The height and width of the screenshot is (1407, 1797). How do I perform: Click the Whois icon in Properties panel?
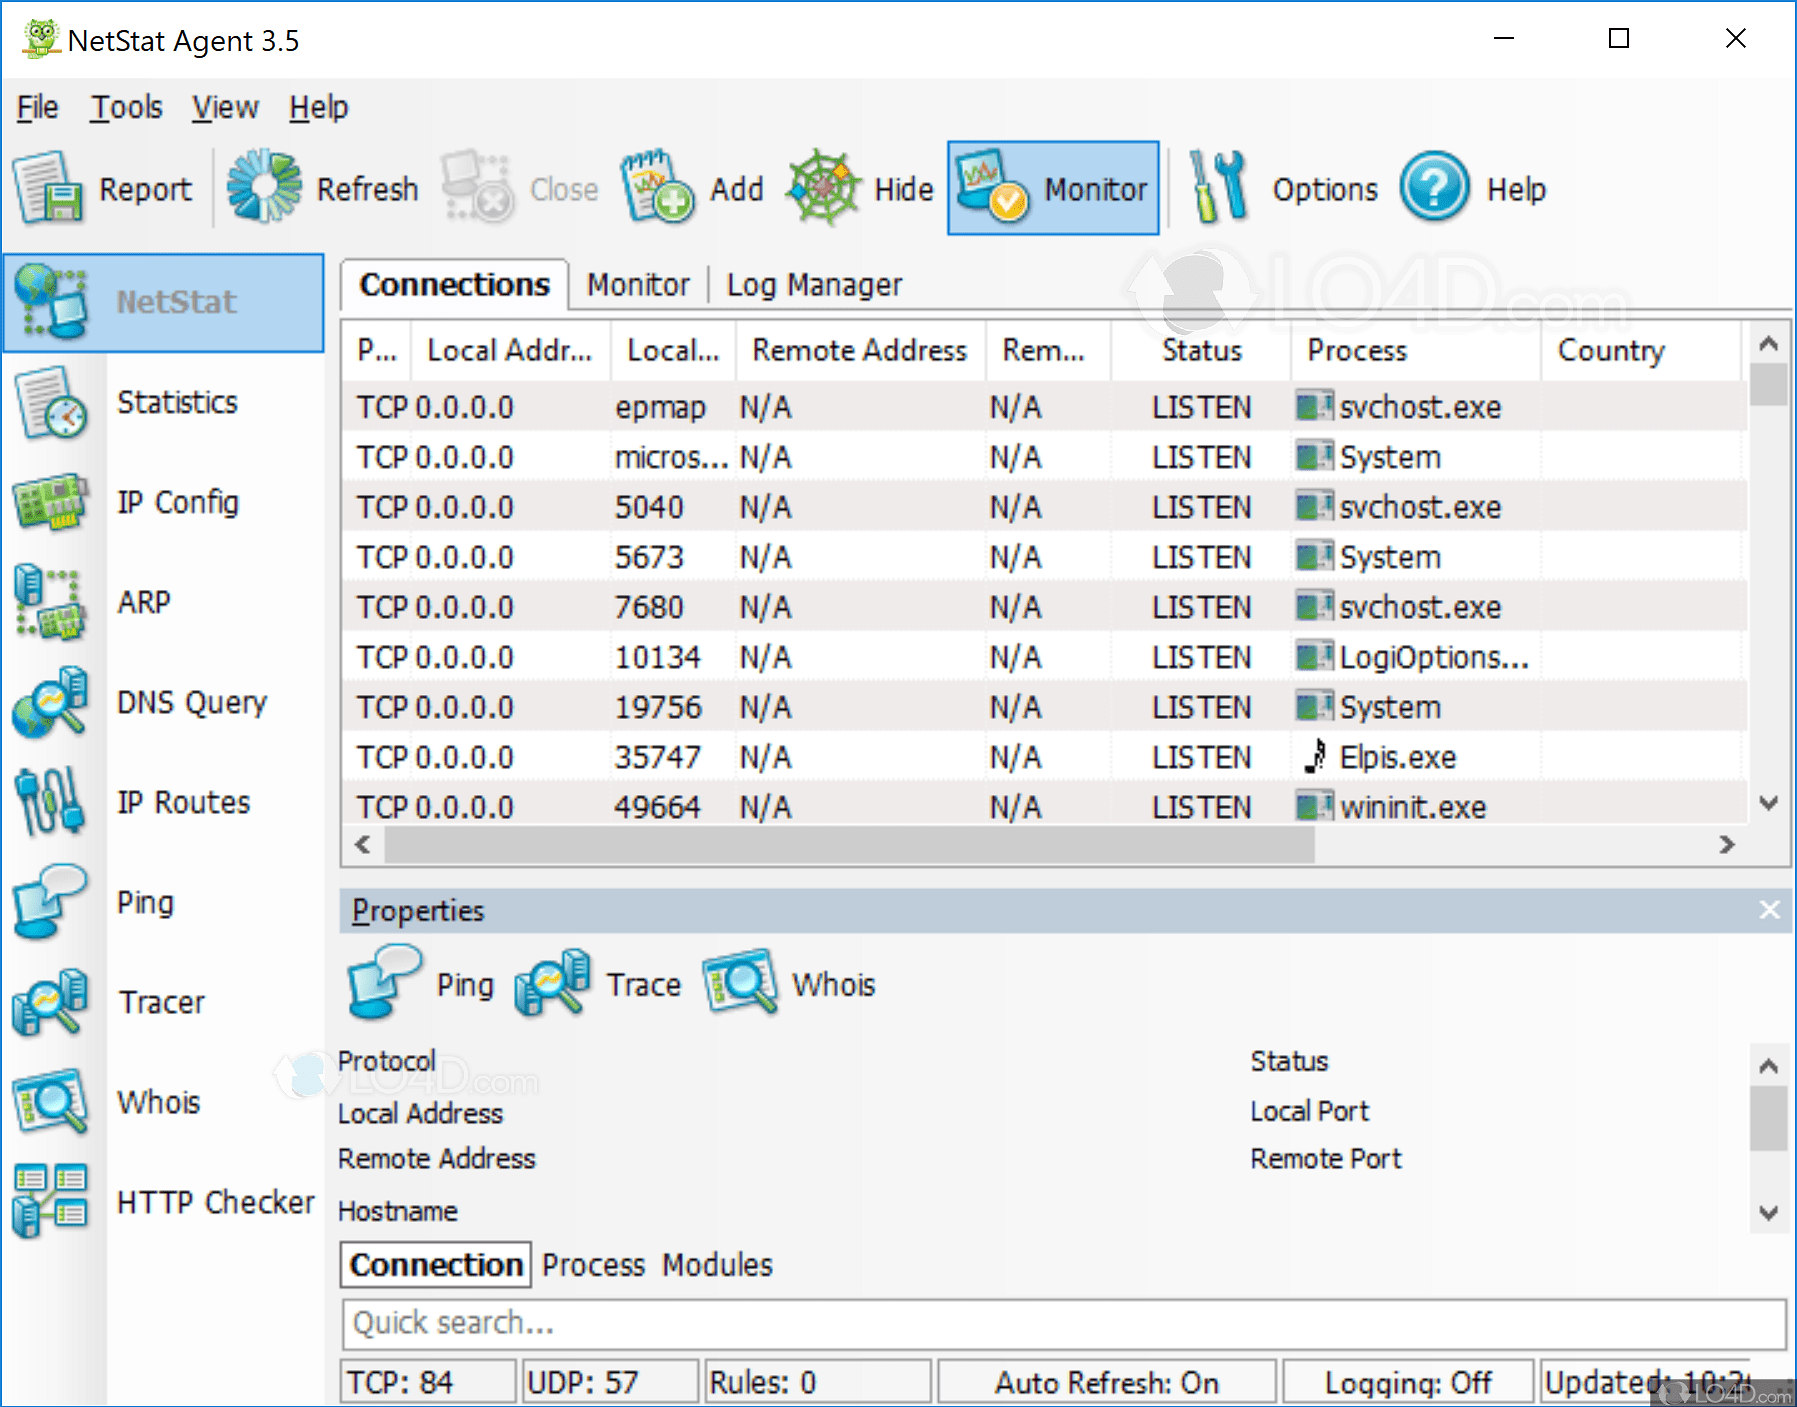pos(740,984)
